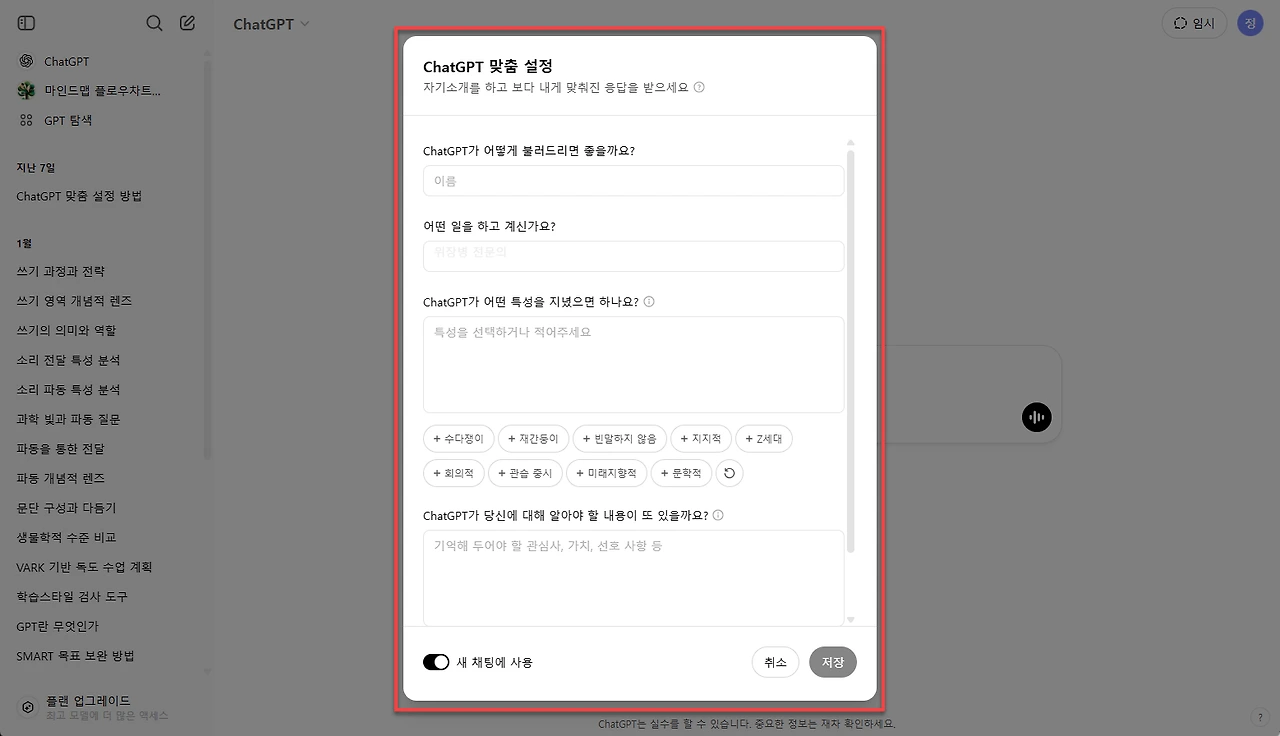
Task: Click the 임시 temporary chat button
Action: 1194,23
